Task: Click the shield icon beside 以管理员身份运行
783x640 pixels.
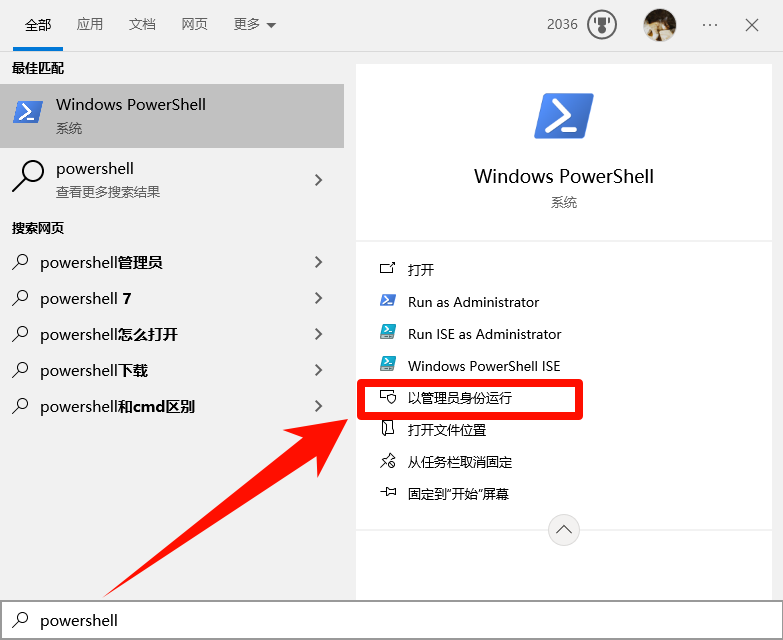Action: click(x=388, y=397)
